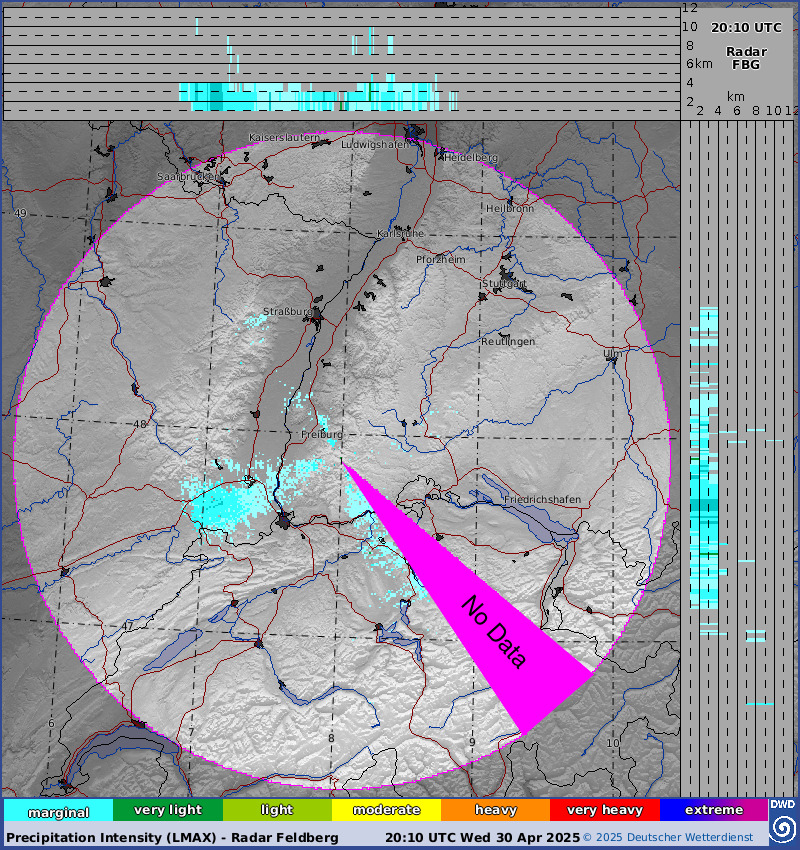Click the dark green 'very light' legend swatch
Viewport: 800px width, 850px height.
(x=168, y=810)
